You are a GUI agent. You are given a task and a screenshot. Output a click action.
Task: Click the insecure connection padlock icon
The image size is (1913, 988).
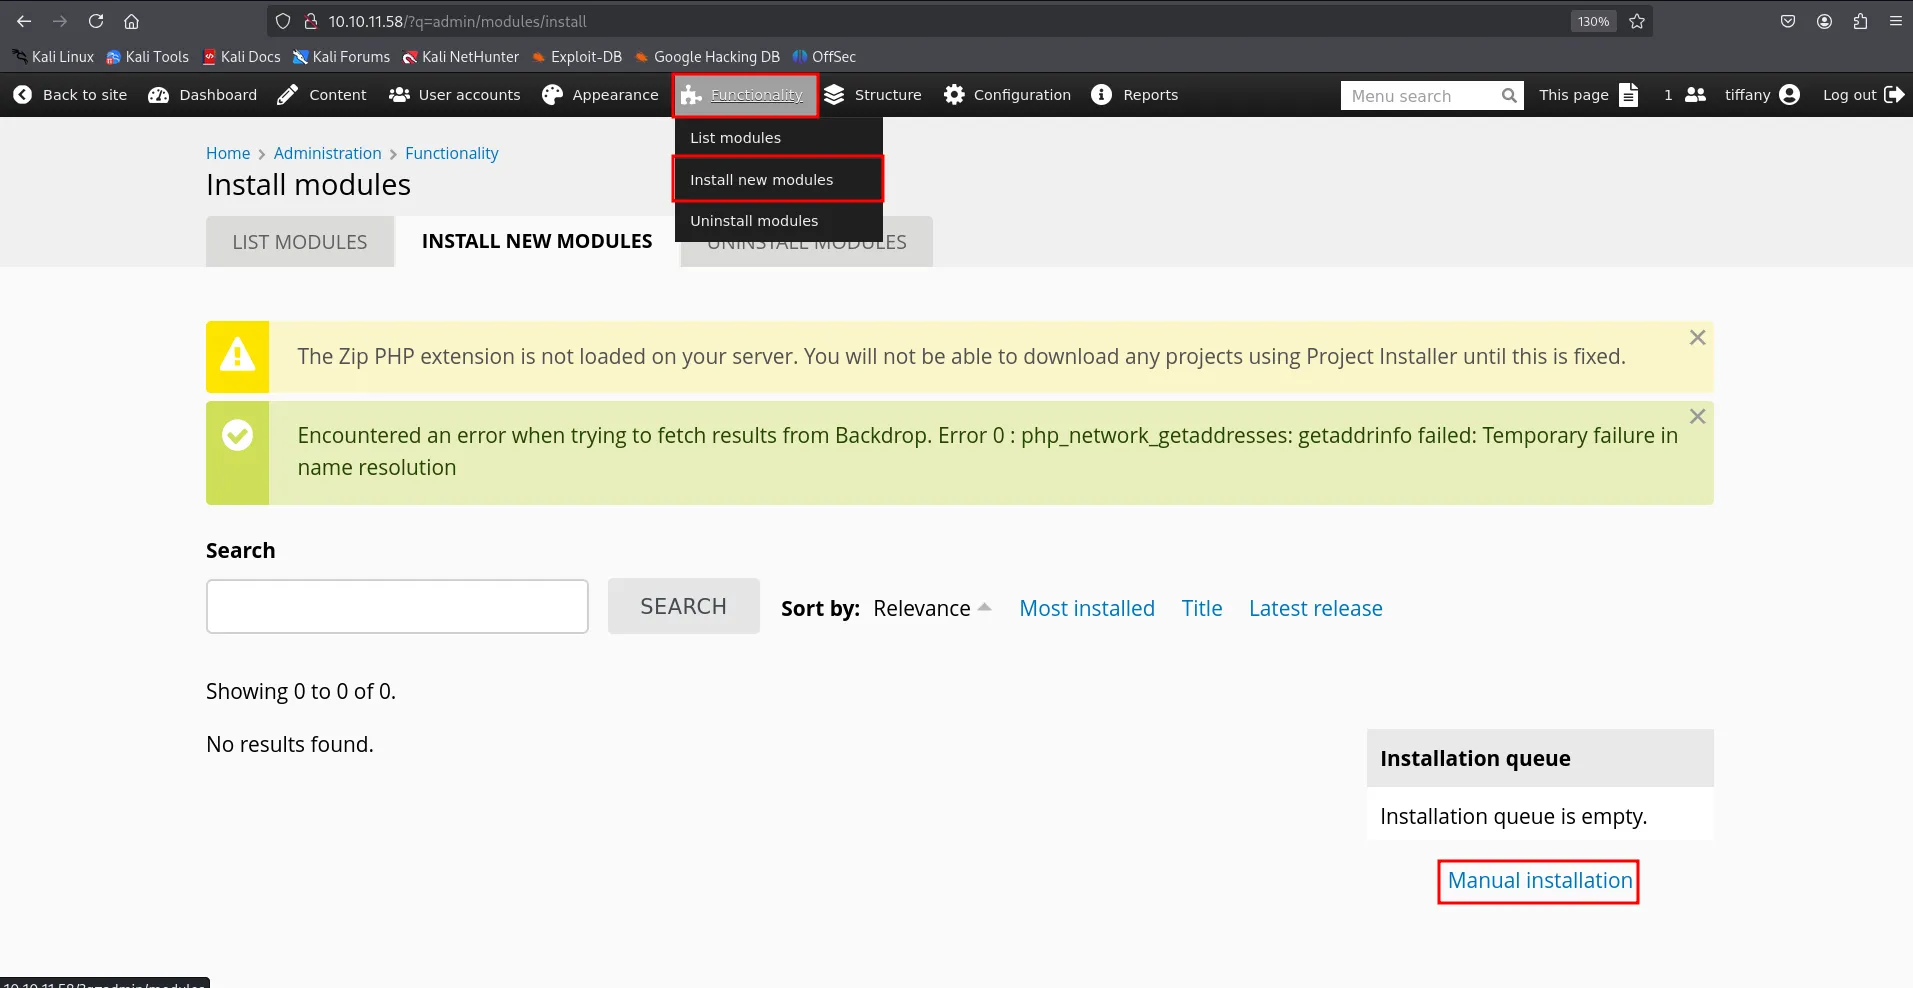[x=311, y=21]
